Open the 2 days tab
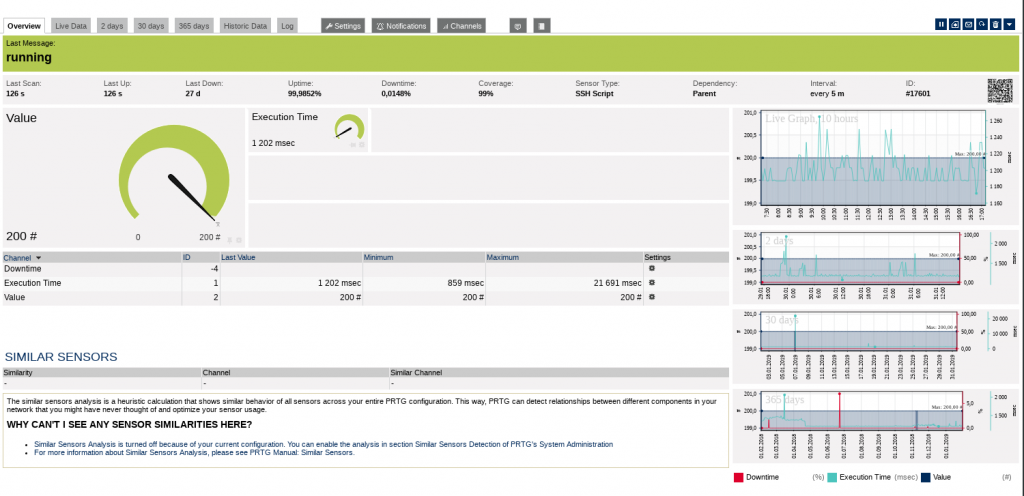 coord(112,26)
